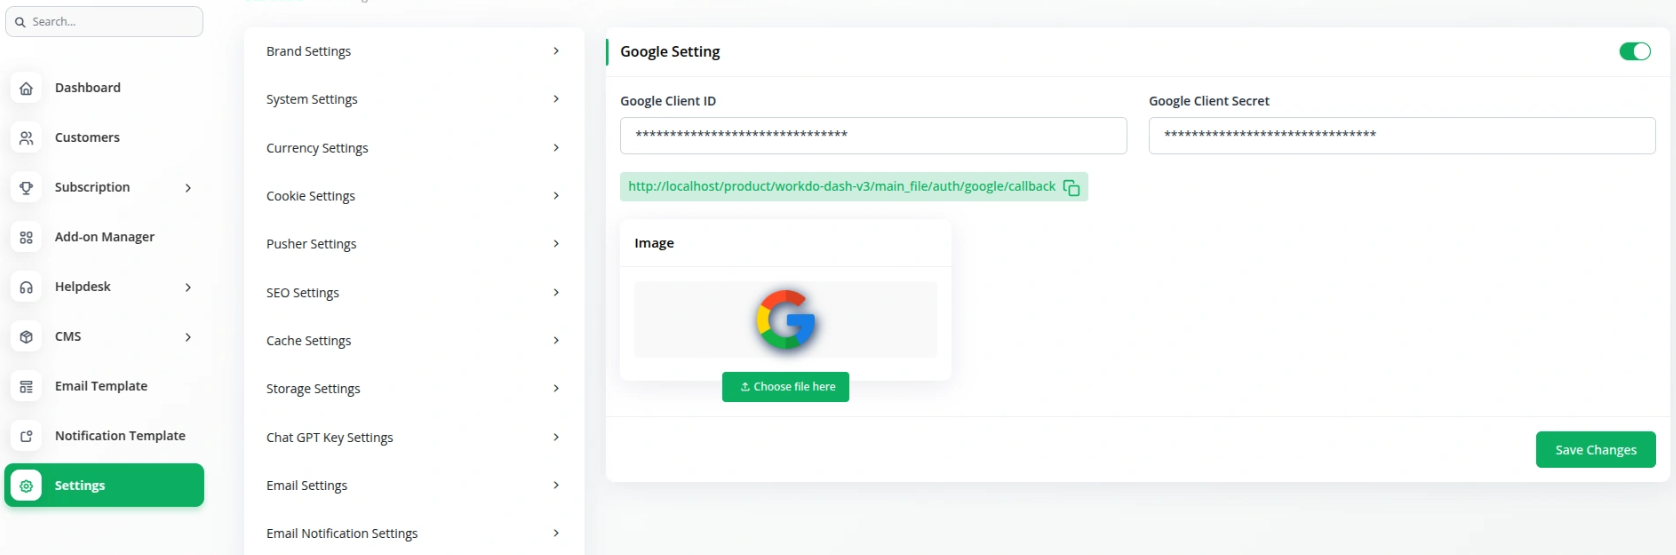Copy the Google callback URL
The height and width of the screenshot is (555, 1676).
pyautogui.click(x=1071, y=187)
